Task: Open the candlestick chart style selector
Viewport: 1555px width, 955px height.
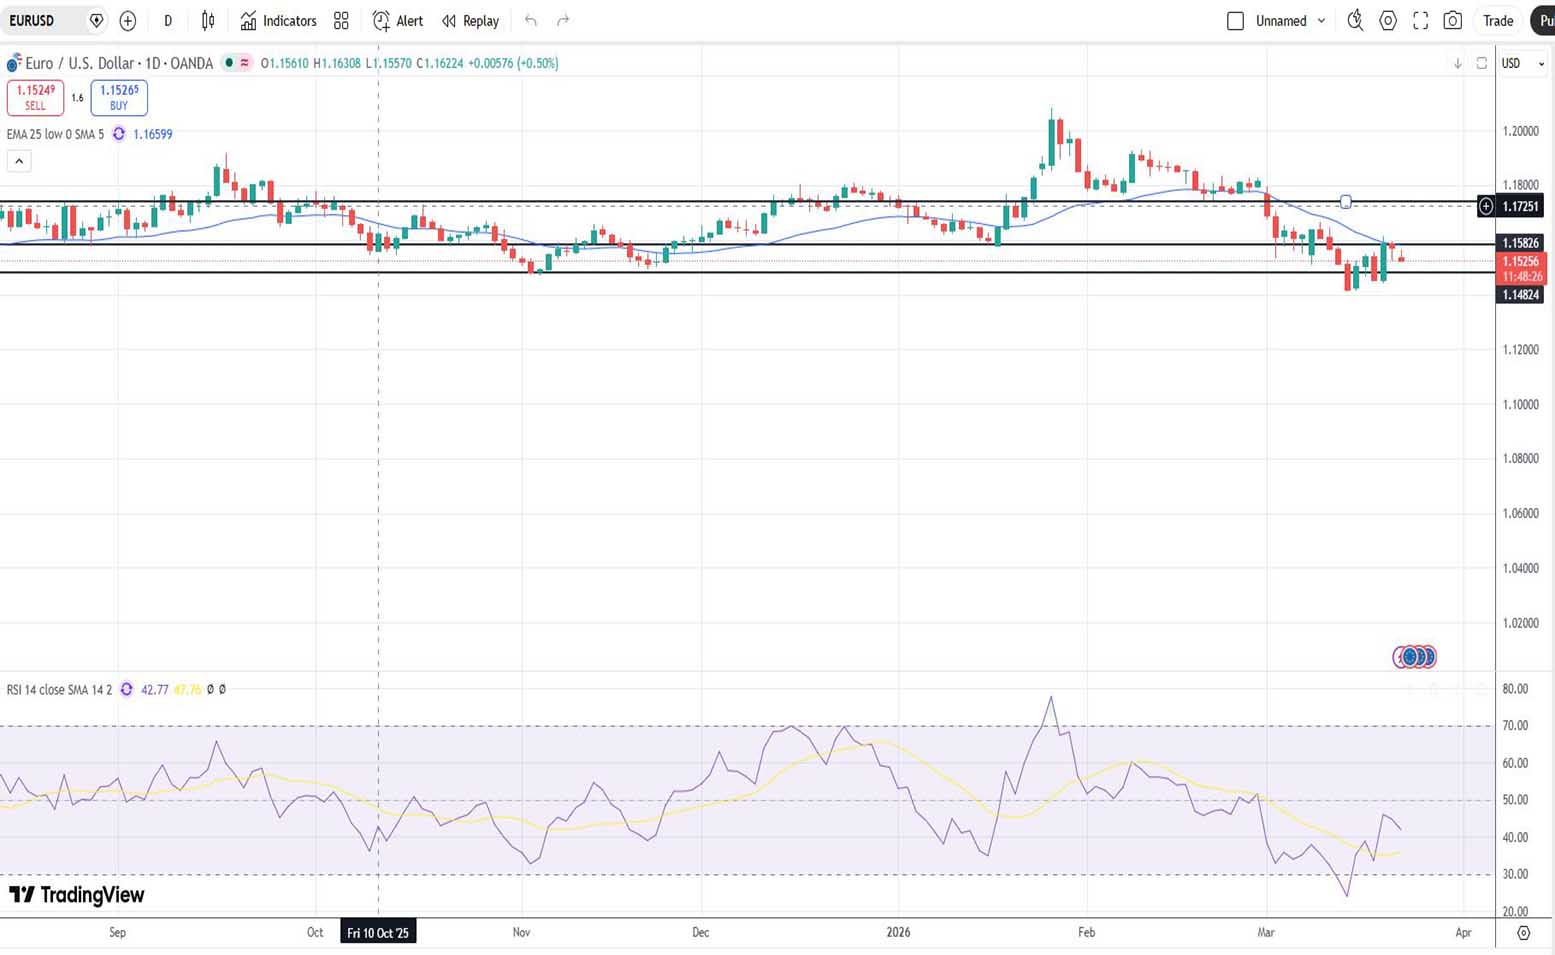Action: click(208, 21)
